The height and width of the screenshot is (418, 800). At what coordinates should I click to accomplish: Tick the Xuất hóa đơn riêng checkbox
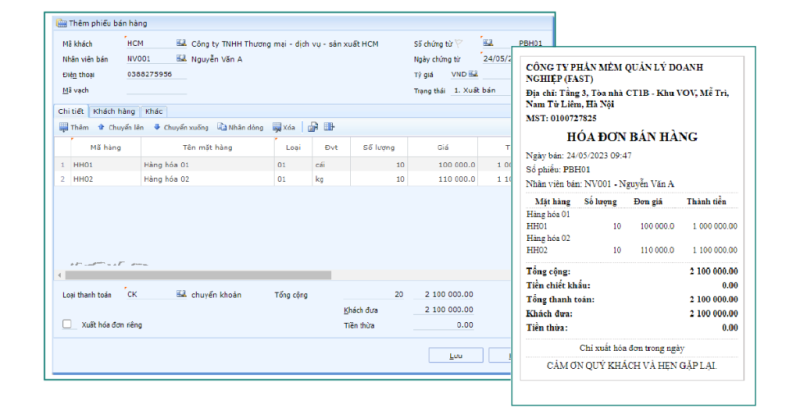(x=67, y=324)
